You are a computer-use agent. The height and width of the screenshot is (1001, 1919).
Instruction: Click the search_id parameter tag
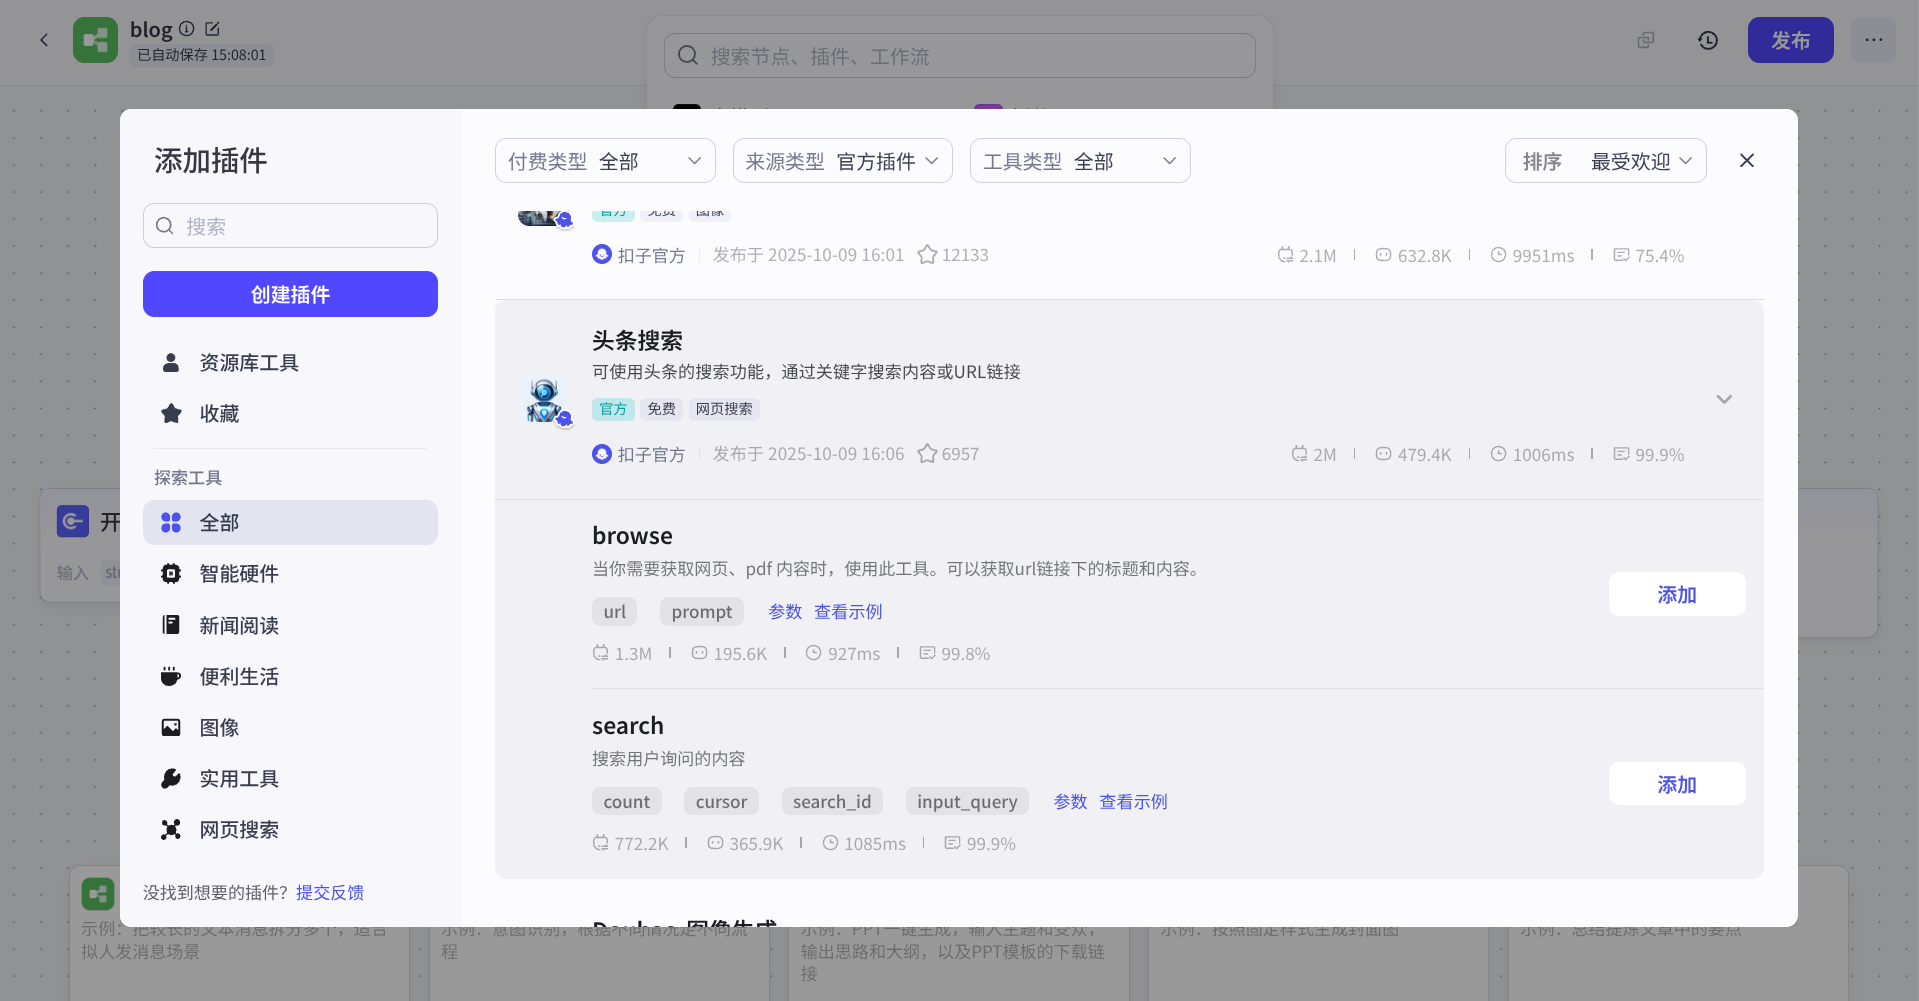pos(832,802)
